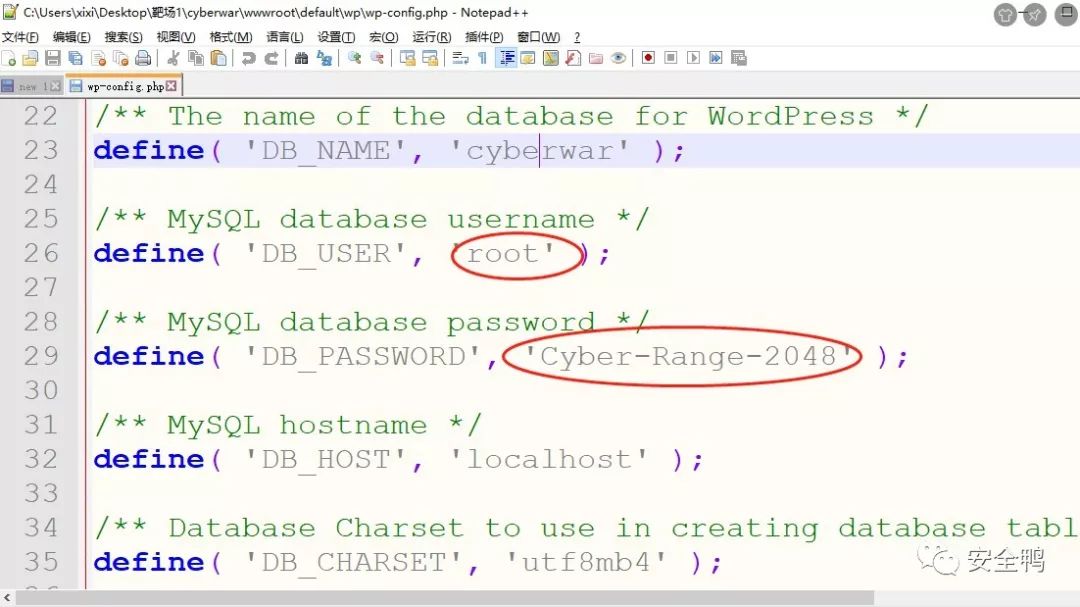1080x607 pixels.
Task: Open the 运行(R) menu
Action: pos(432,37)
